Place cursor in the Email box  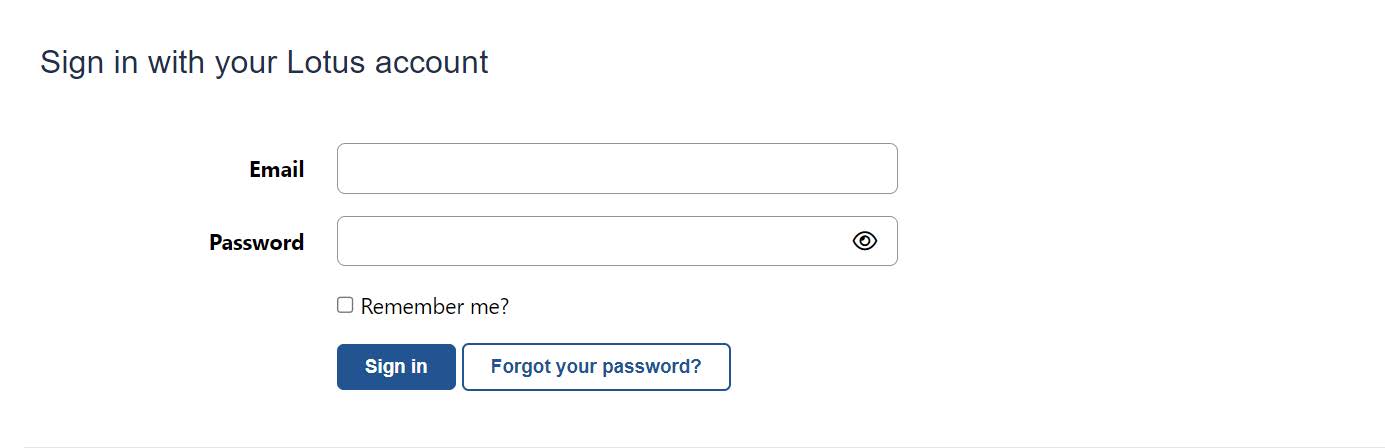[617, 169]
